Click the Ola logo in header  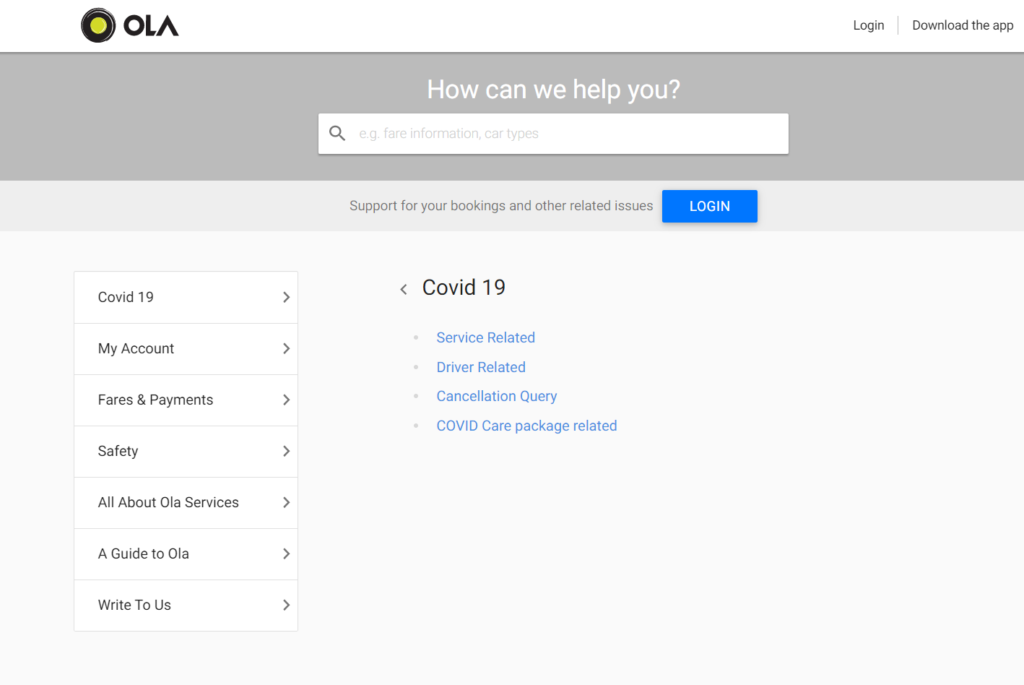[x=130, y=26]
